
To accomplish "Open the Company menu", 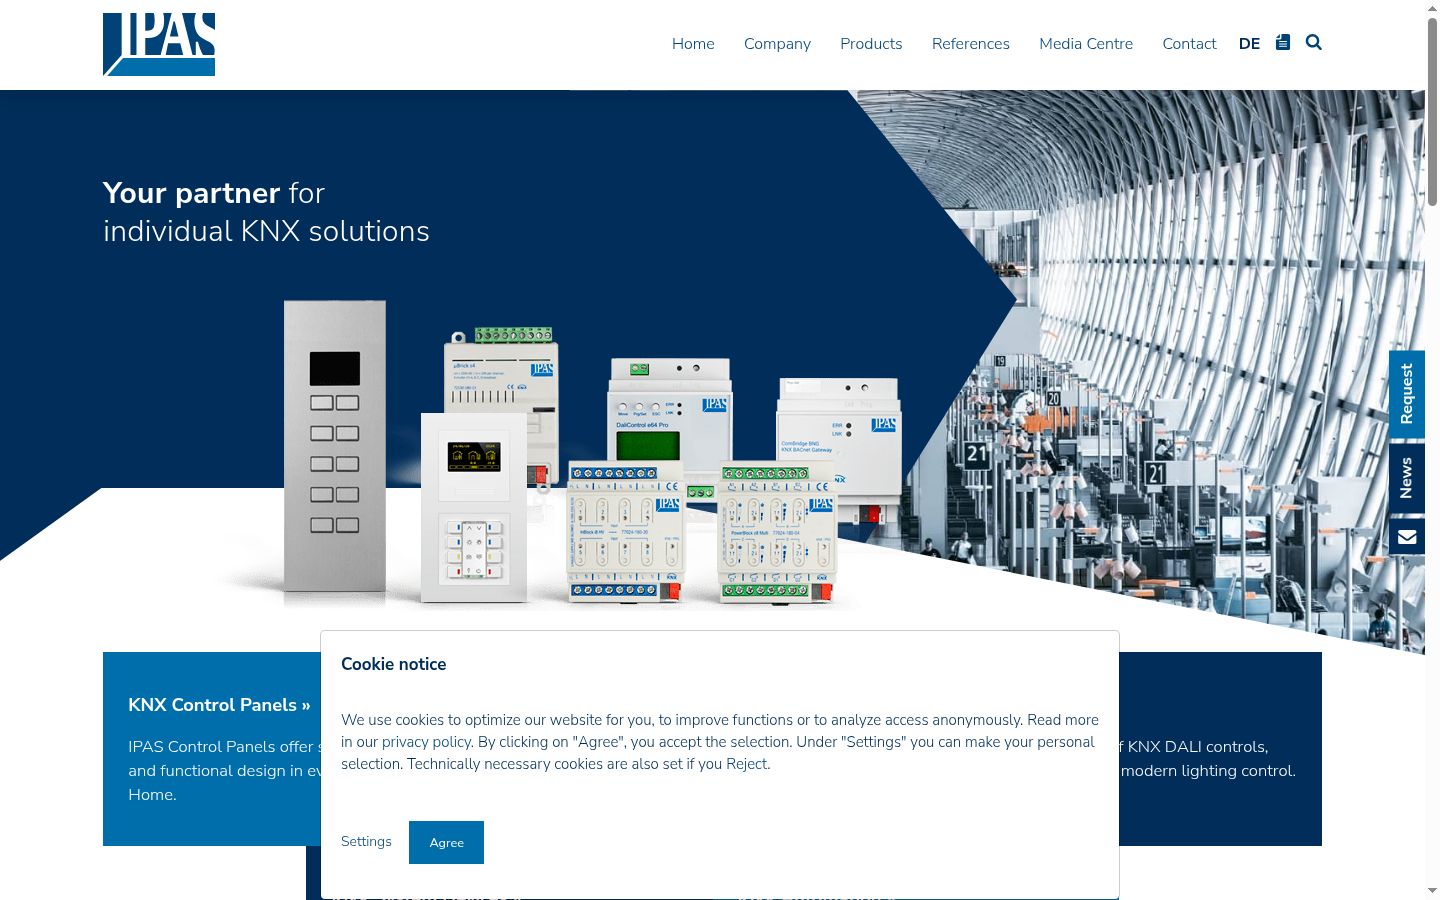I will pos(777,44).
